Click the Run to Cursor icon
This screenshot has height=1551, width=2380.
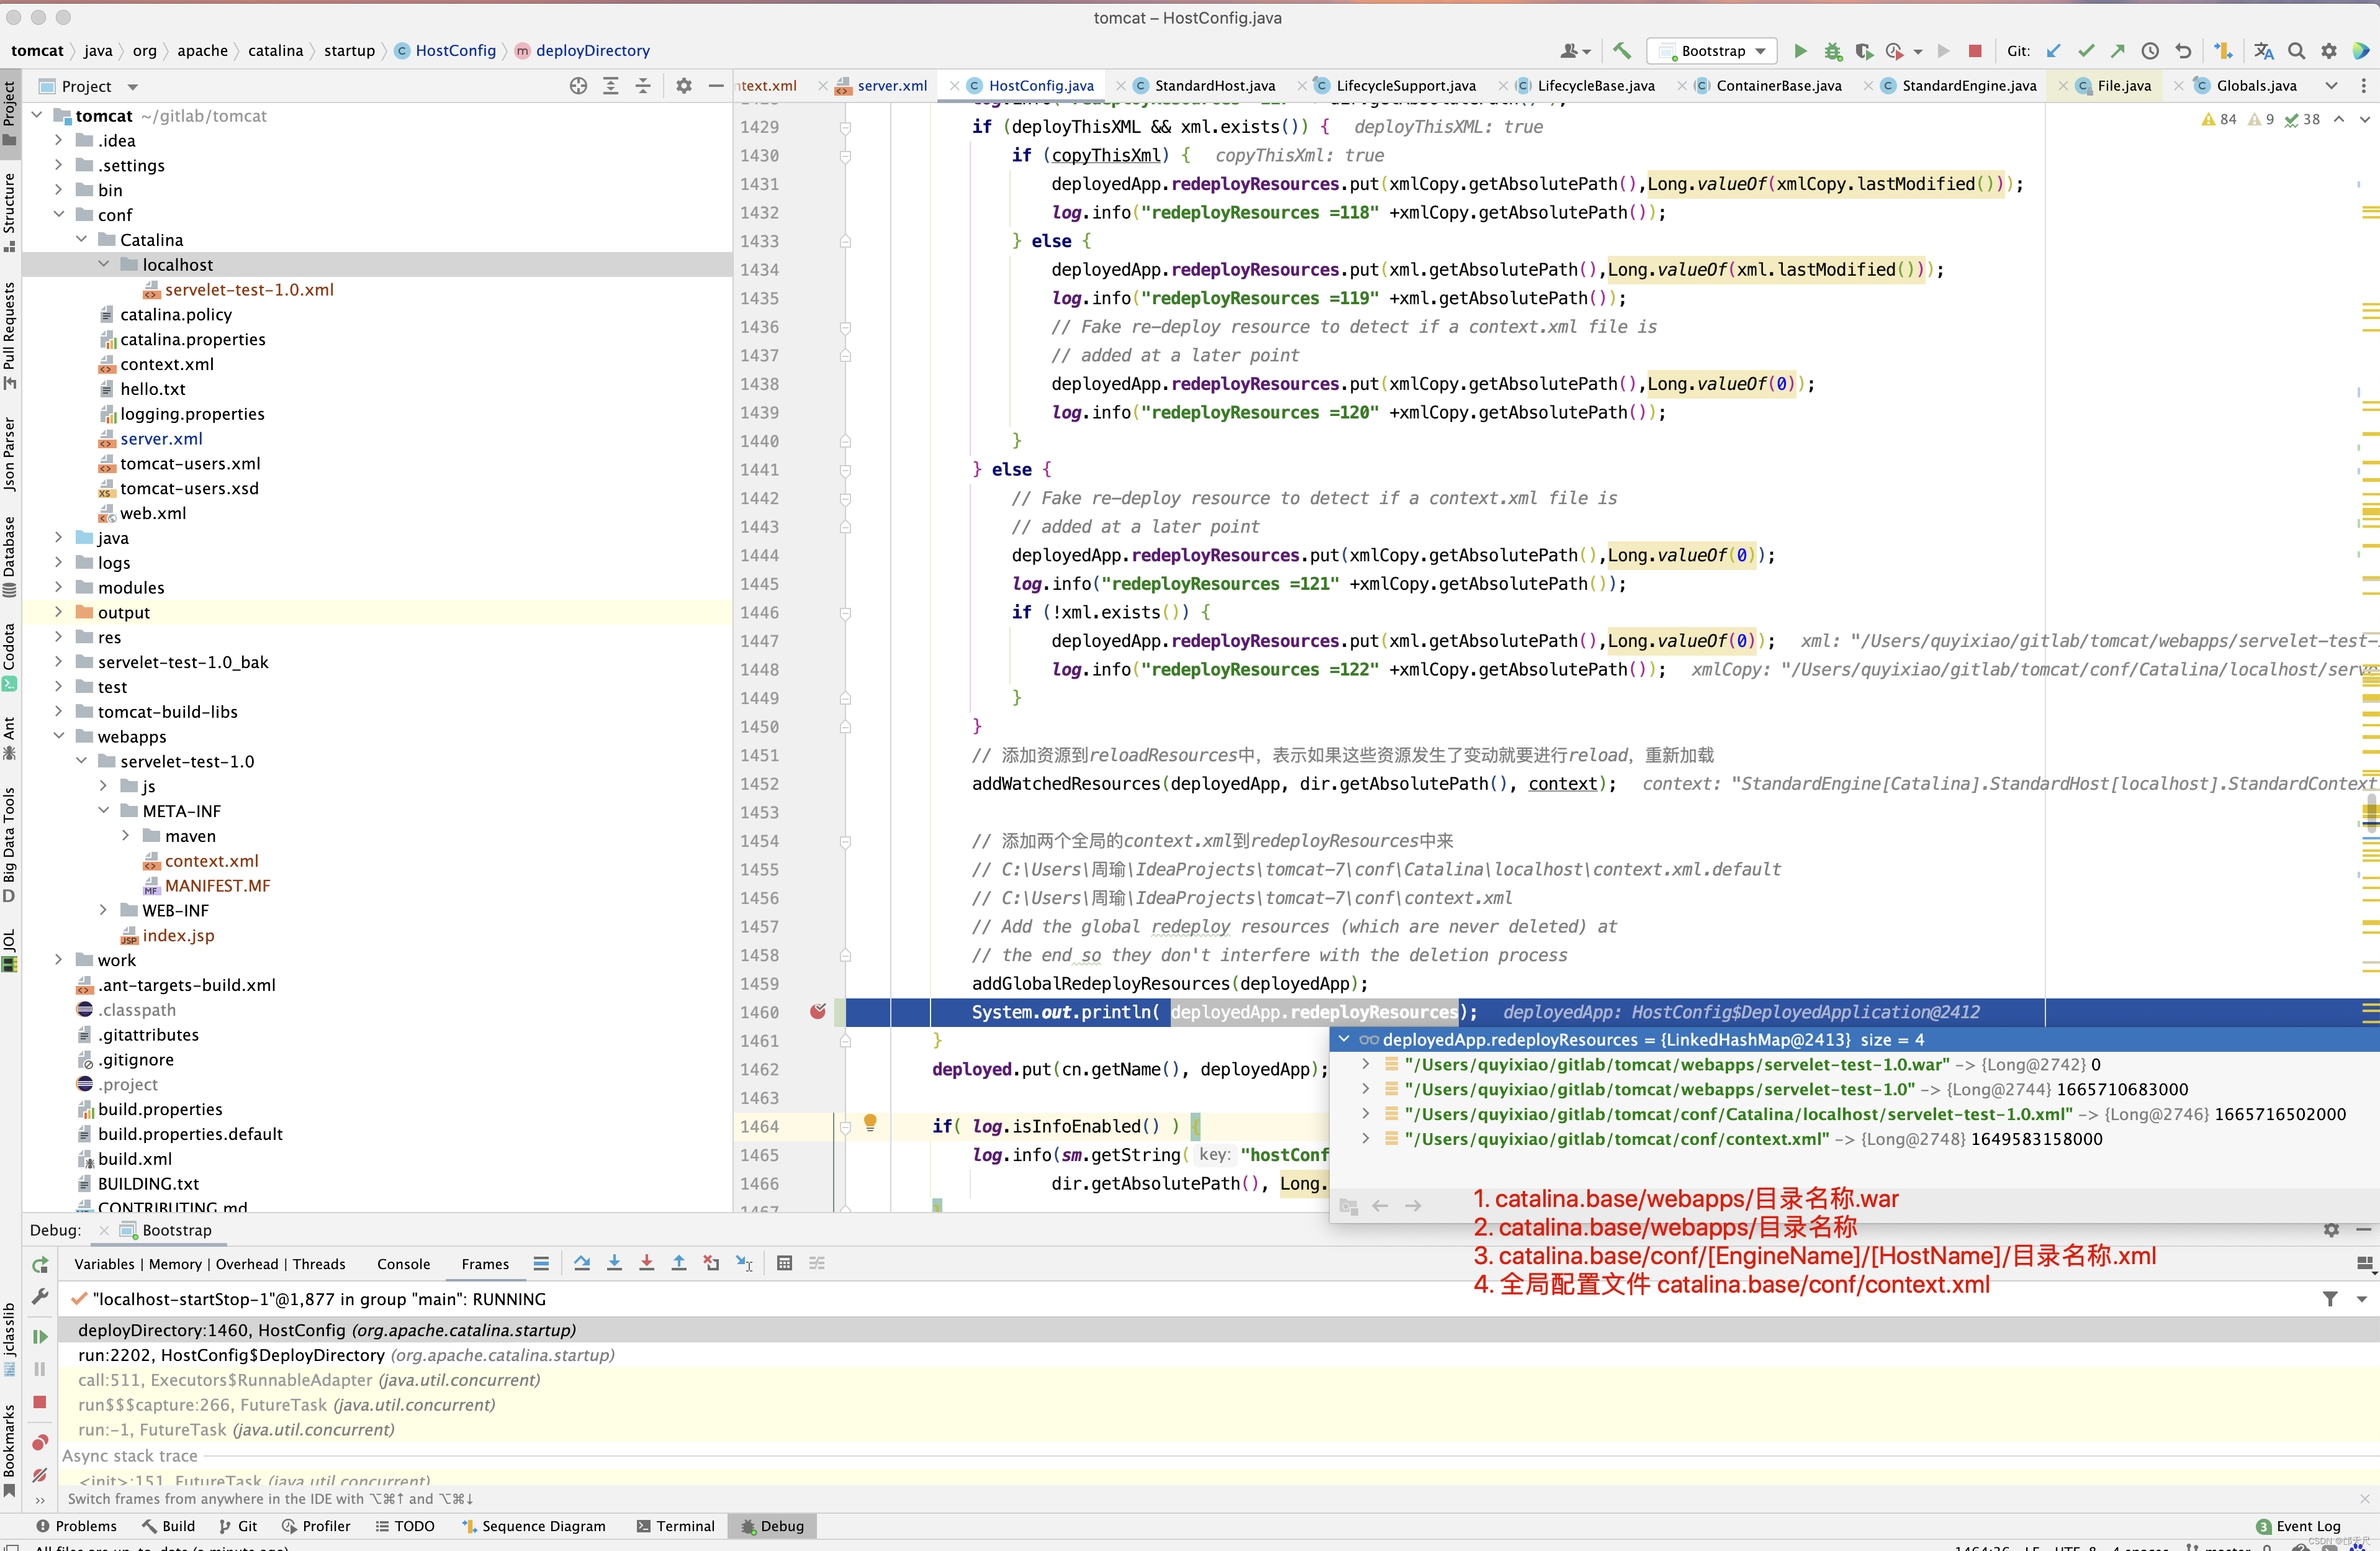click(x=743, y=1263)
